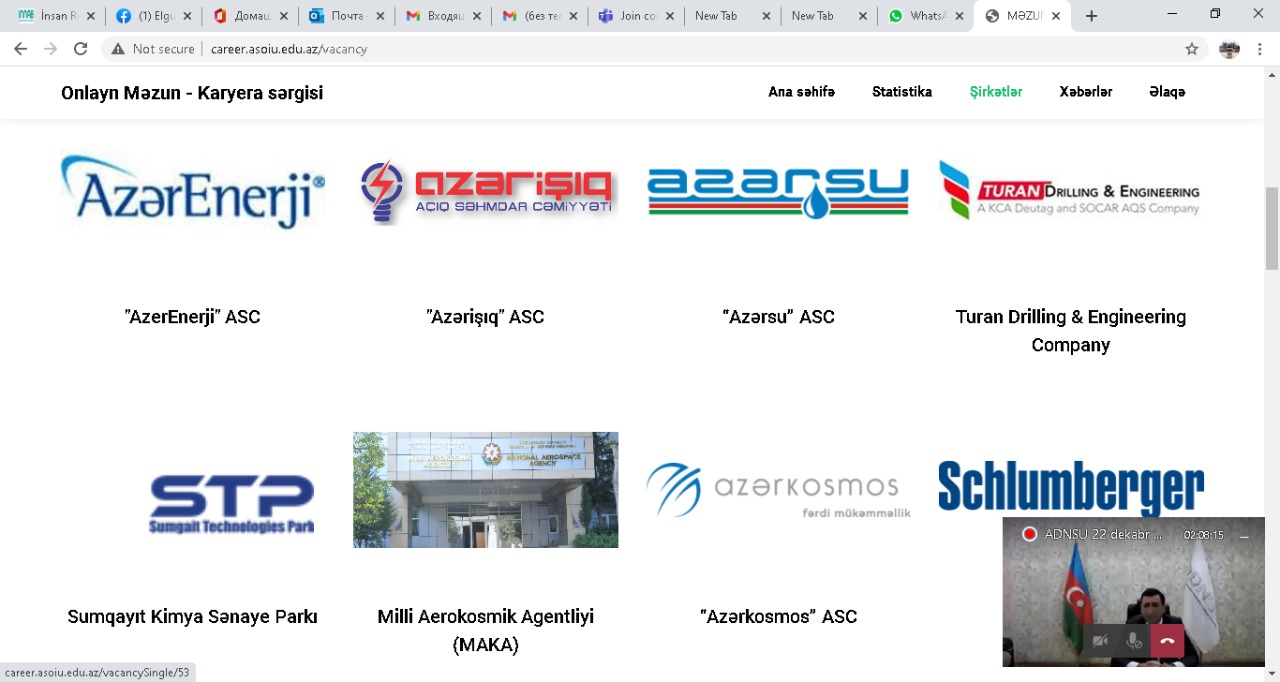Go to the Xəbərlər menu item
The height and width of the screenshot is (682, 1280).
click(1086, 92)
